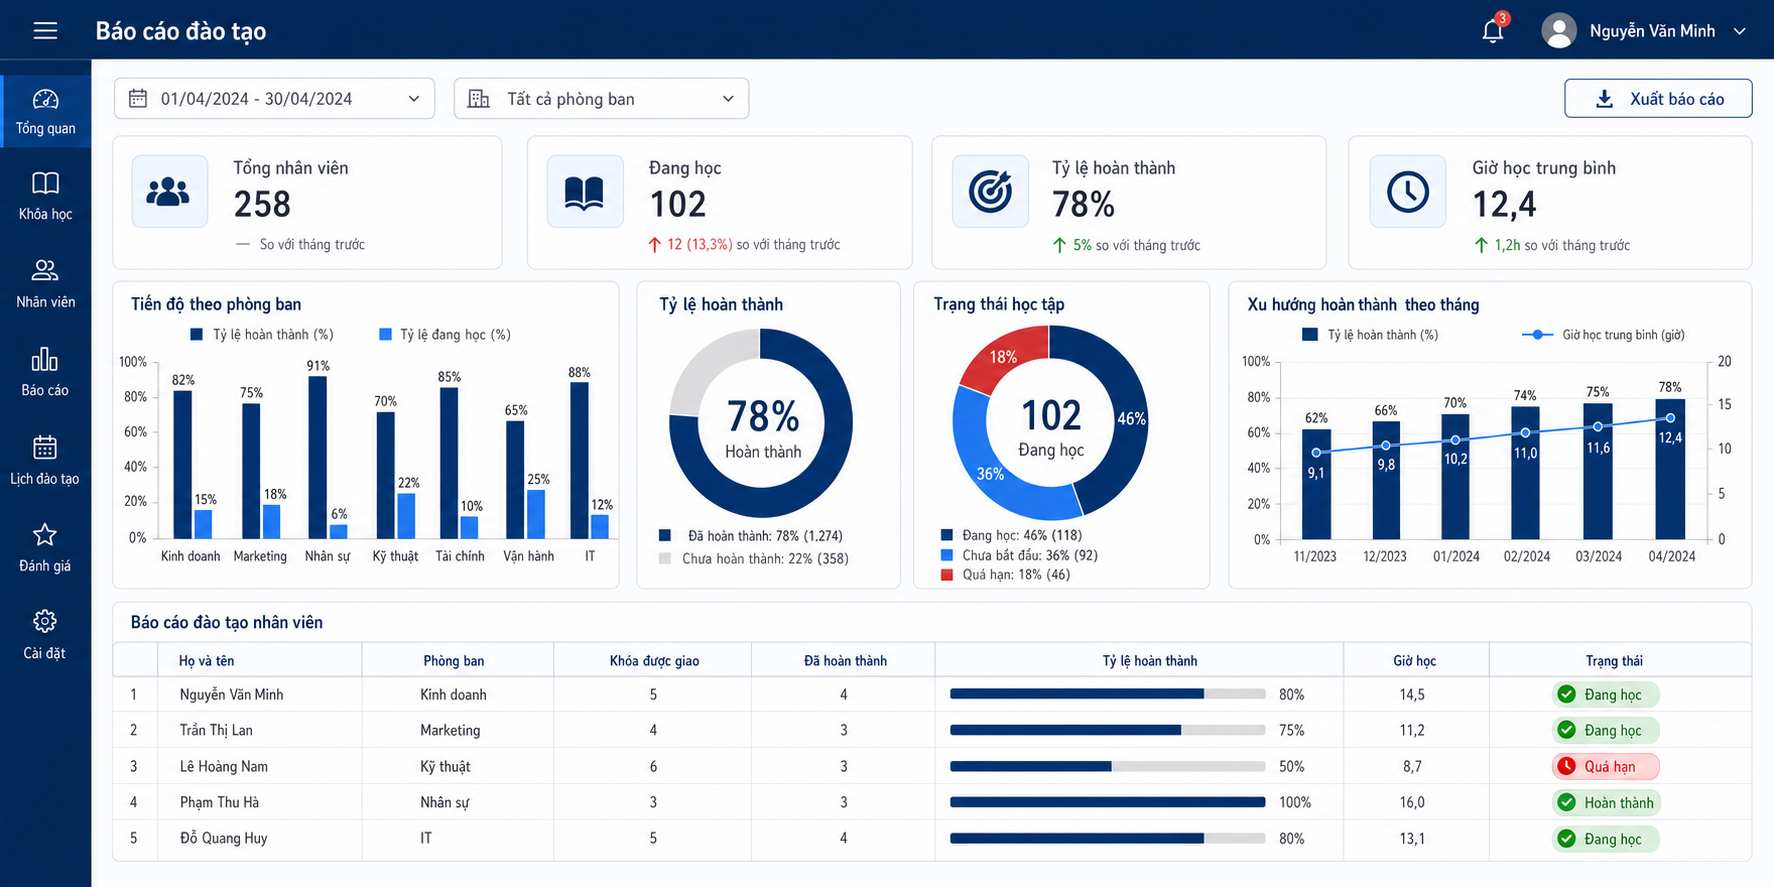Image resolution: width=1774 pixels, height=887 pixels.
Task: Click the Xuất báo cáo button
Action: click(1658, 98)
